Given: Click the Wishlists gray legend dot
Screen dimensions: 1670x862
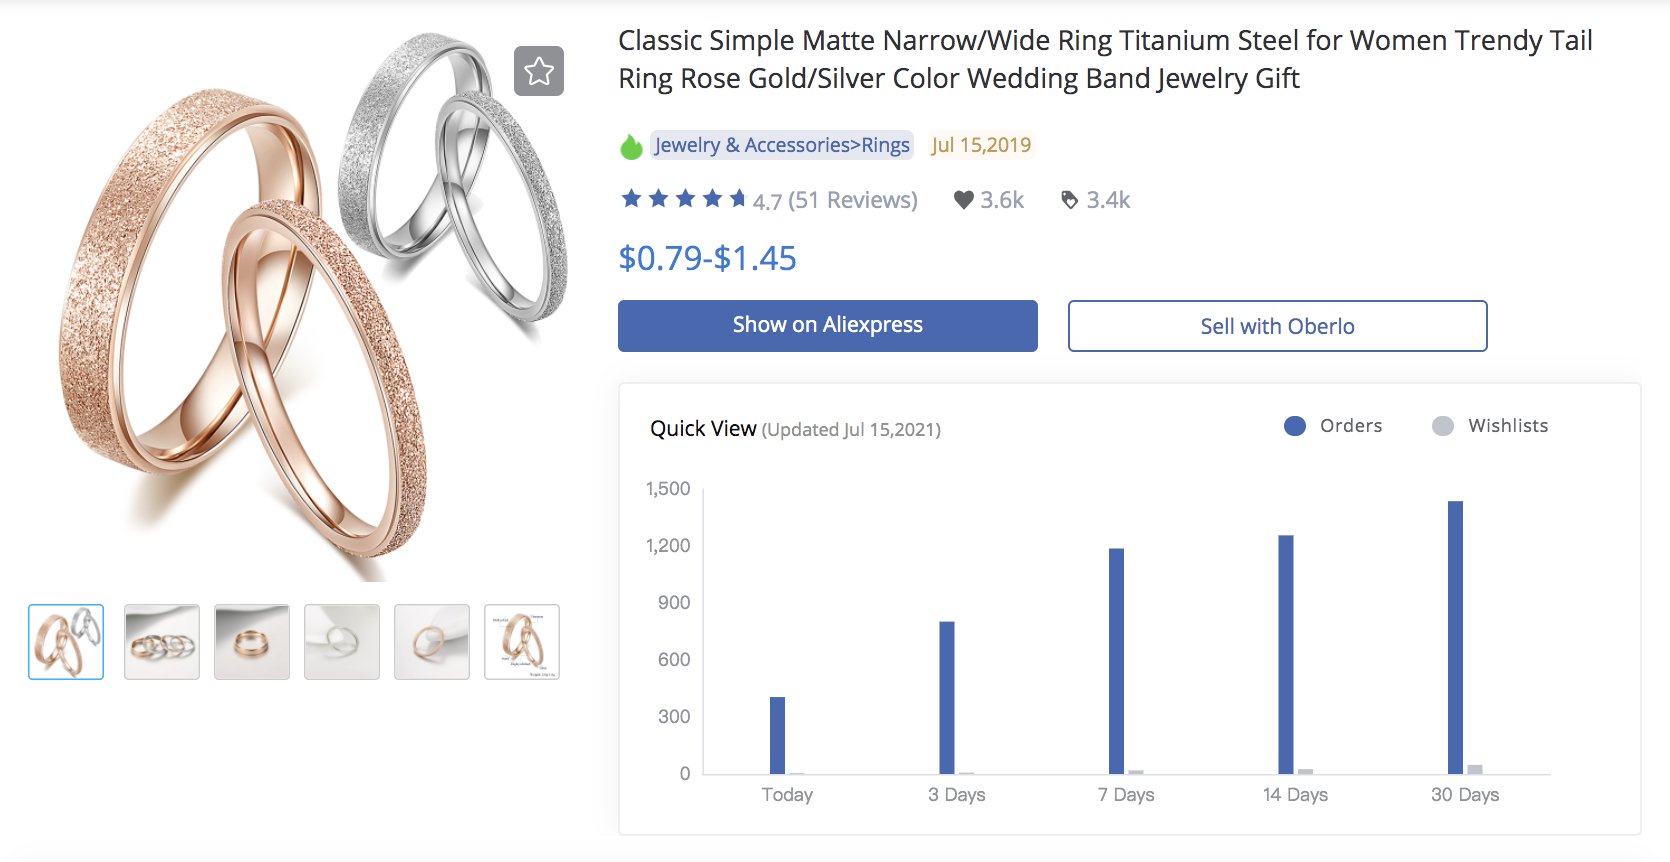Looking at the screenshot, I should 1443,425.
